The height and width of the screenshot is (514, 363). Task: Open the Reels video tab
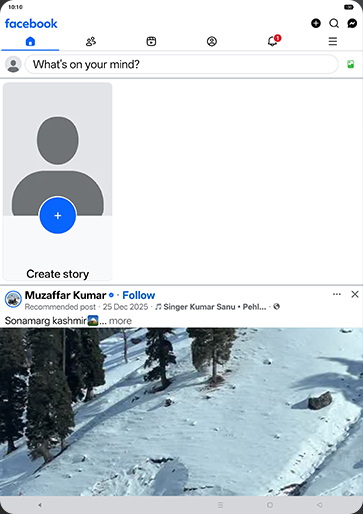[151, 41]
